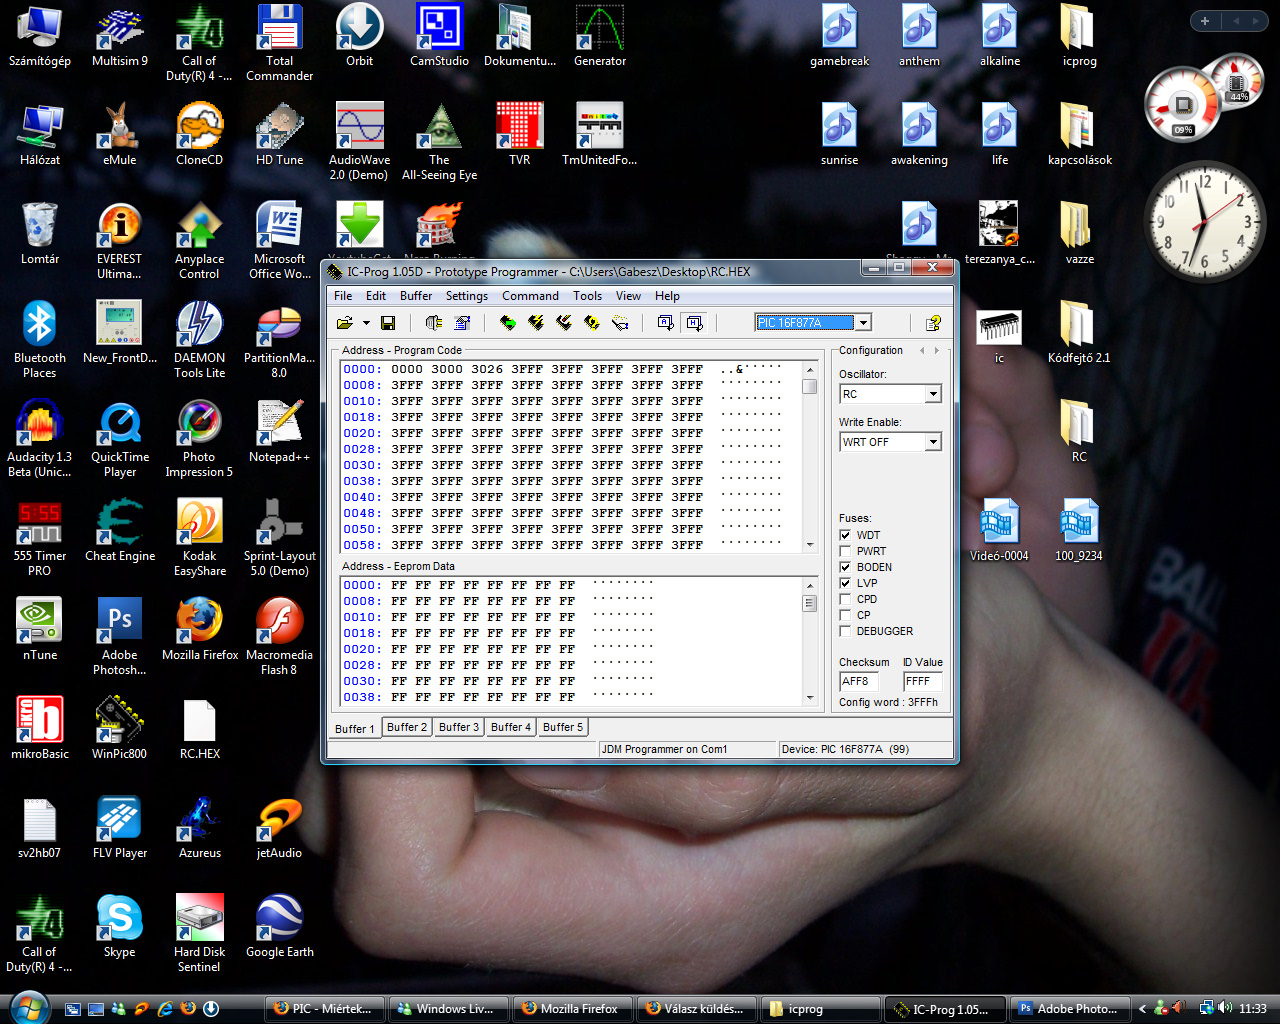Open the Settings menu in IC-Prog
Viewport: 1280px width, 1024px height.
click(467, 296)
